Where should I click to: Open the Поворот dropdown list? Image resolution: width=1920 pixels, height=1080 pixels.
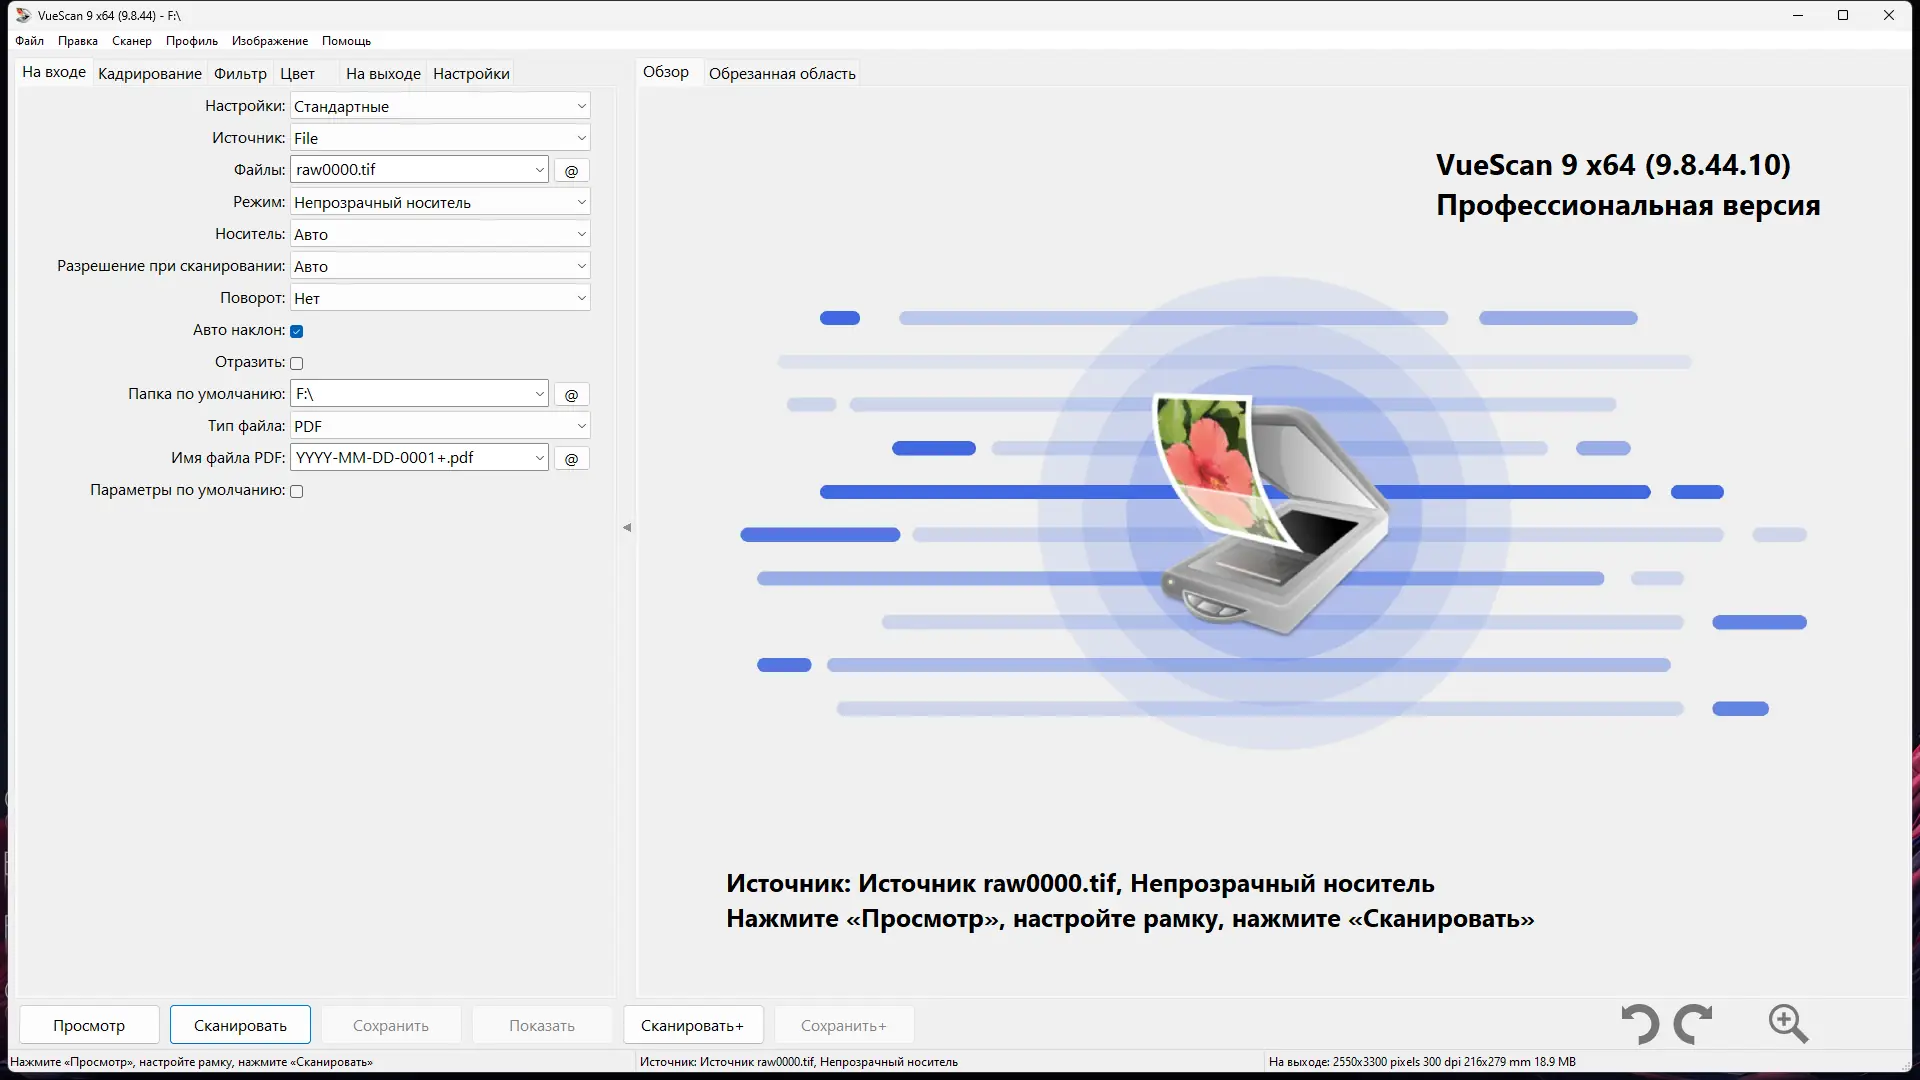coord(440,298)
